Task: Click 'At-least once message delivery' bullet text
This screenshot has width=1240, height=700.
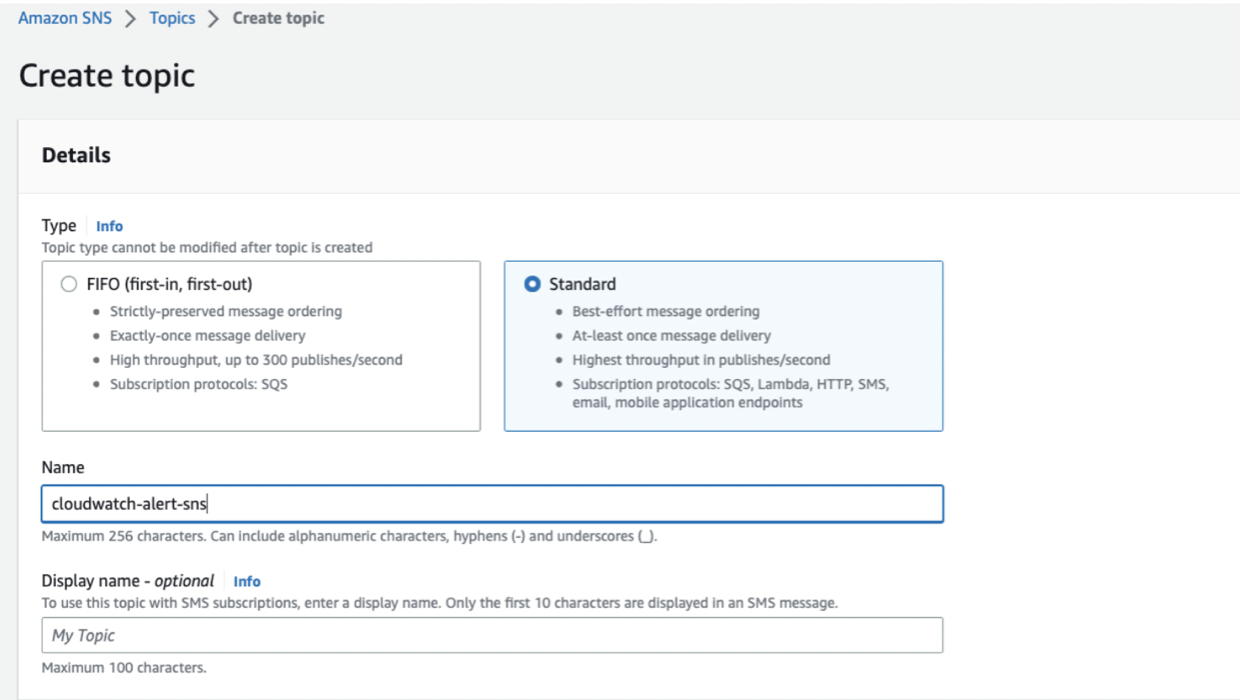Action: click(671, 335)
